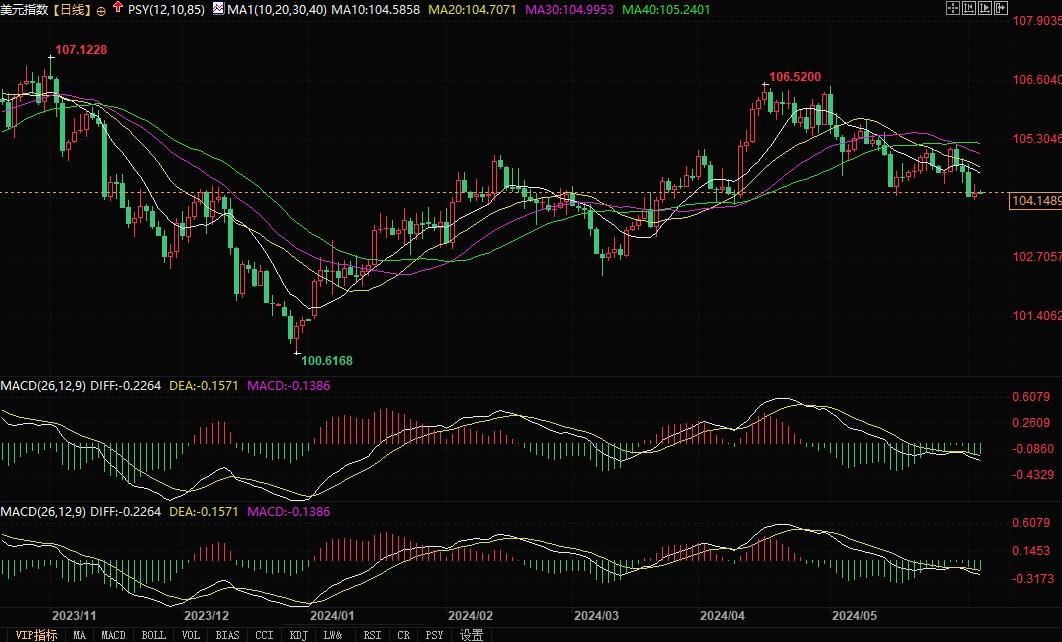The height and width of the screenshot is (642, 1062).
Task: Select the CCI indicator
Action: click(263, 634)
